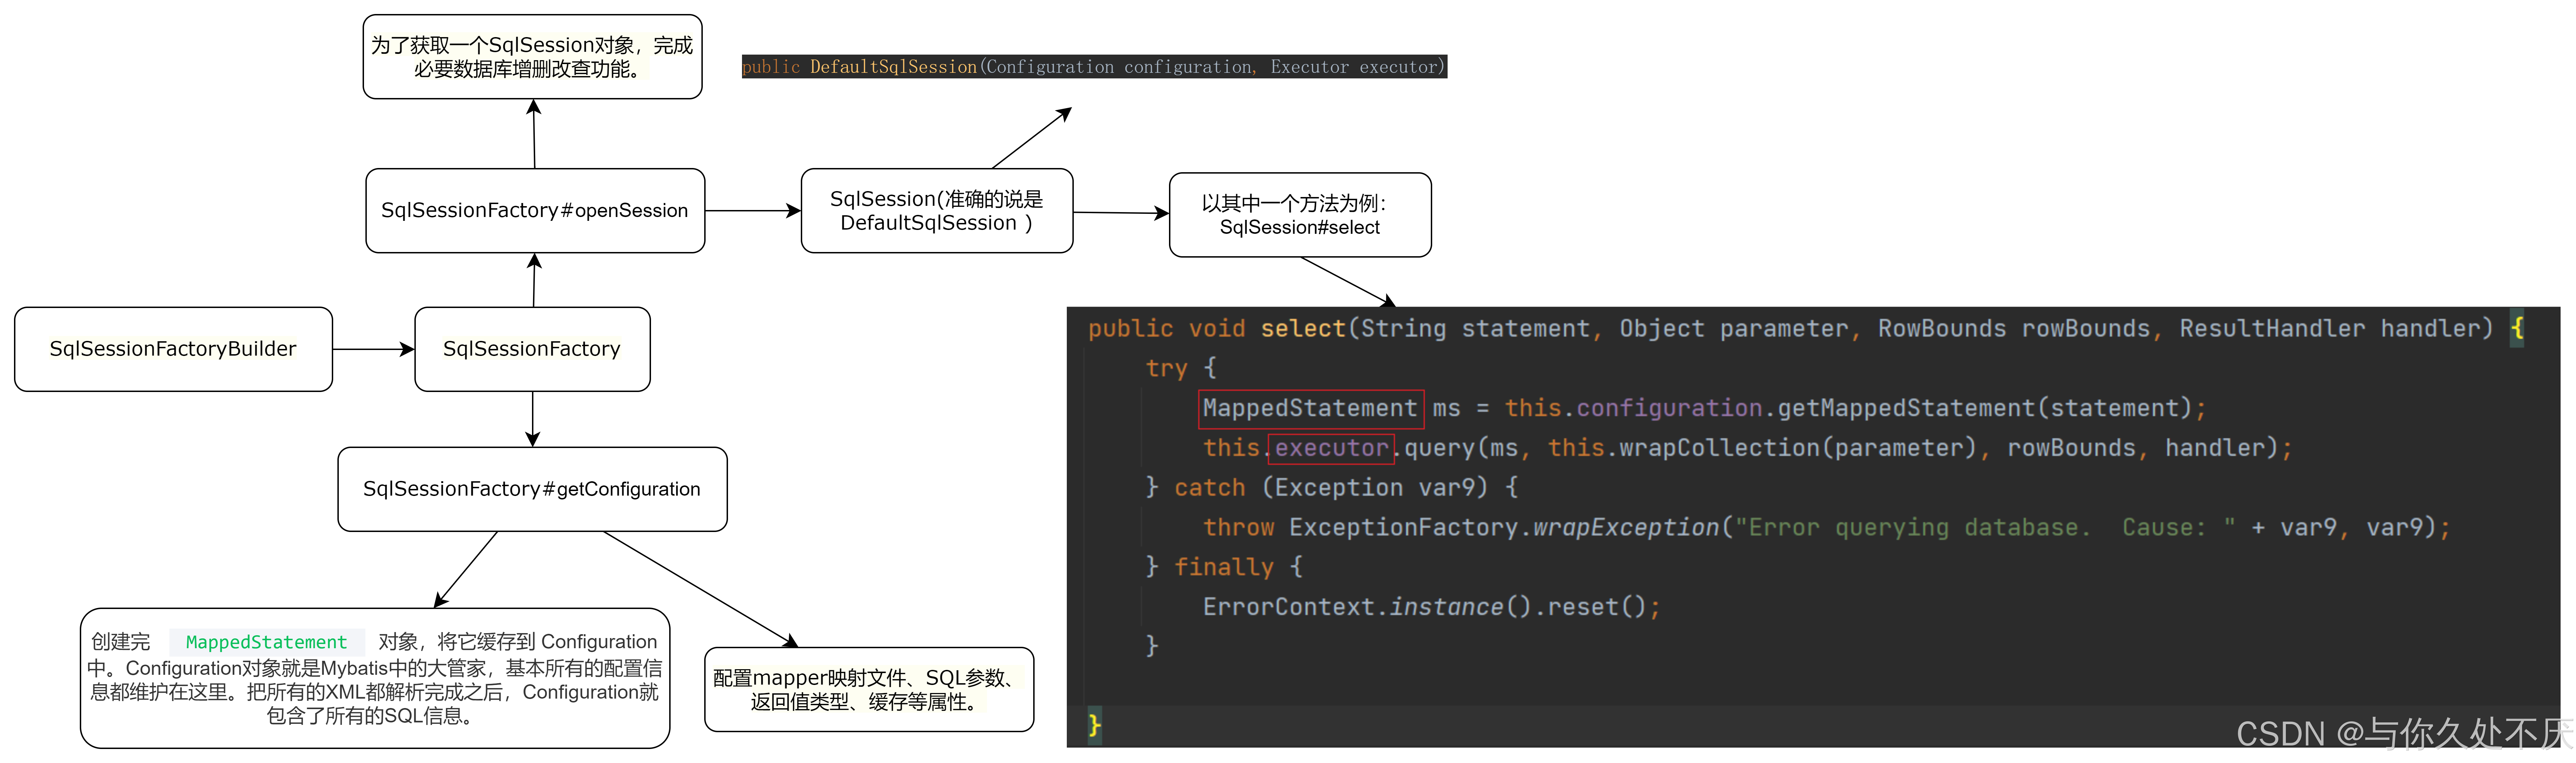Viewport: 2576px width, 763px height.
Task: Select the SqlSessionFactory#getConfiguration node
Action: [x=532, y=489]
